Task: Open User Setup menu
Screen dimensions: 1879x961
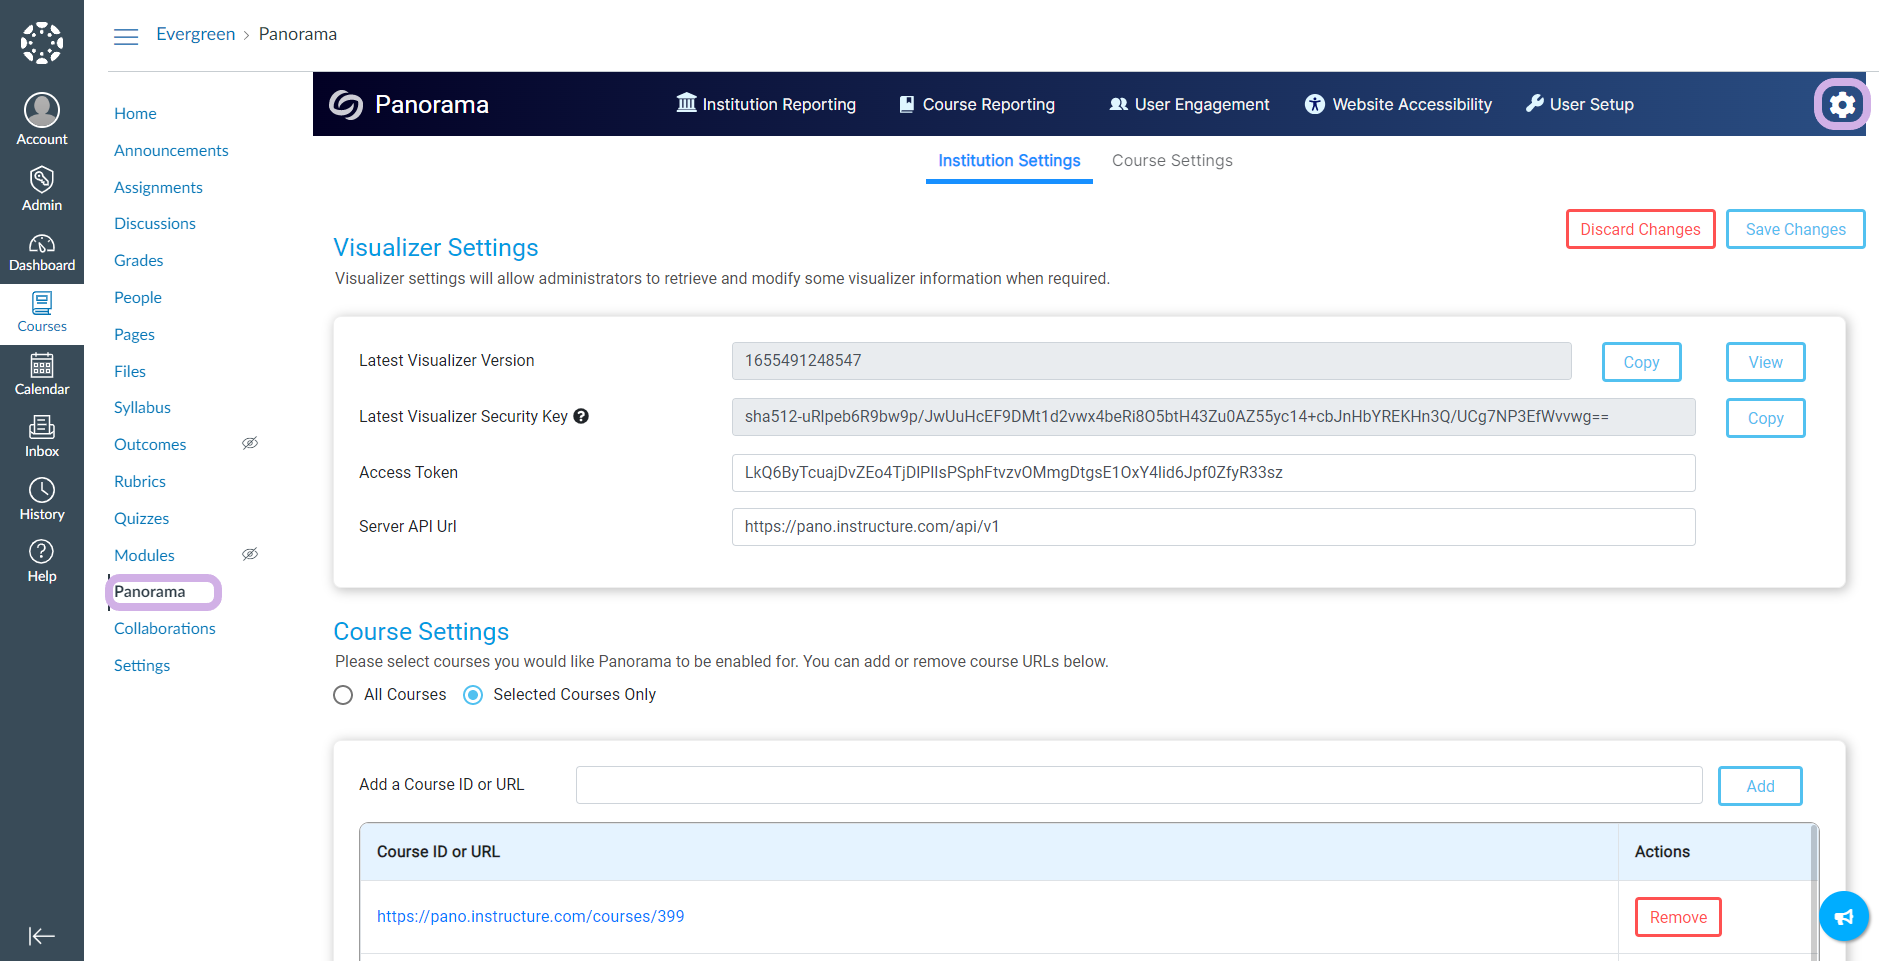Action: pos(1580,104)
